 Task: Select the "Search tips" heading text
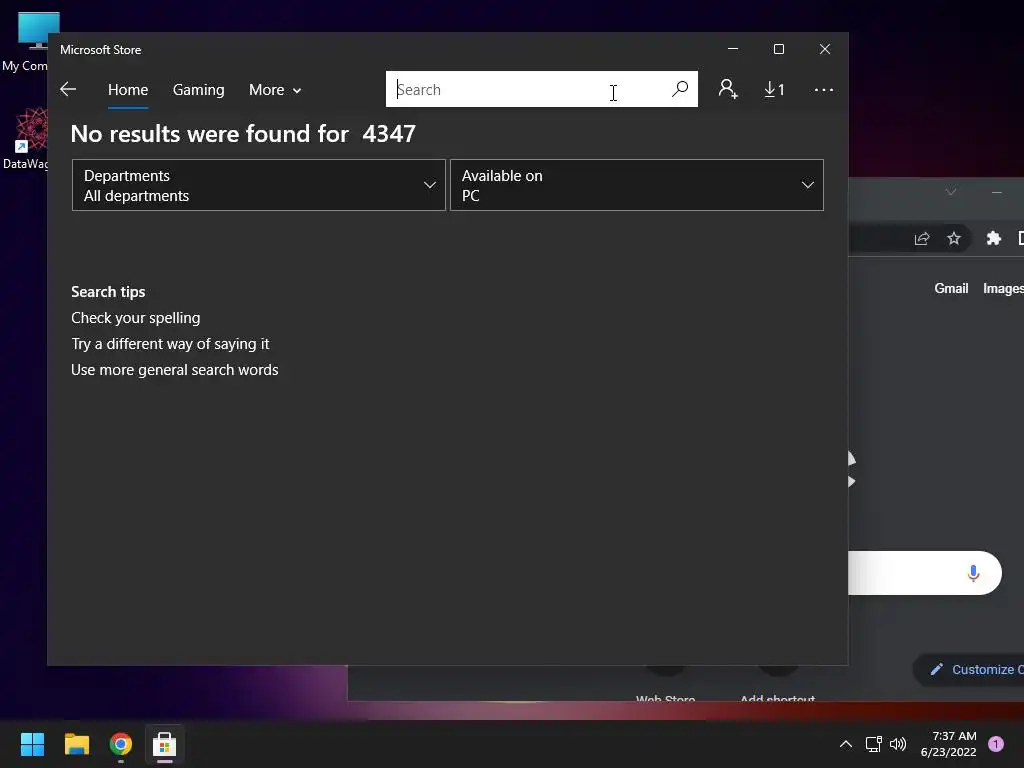tap(108, 292)
